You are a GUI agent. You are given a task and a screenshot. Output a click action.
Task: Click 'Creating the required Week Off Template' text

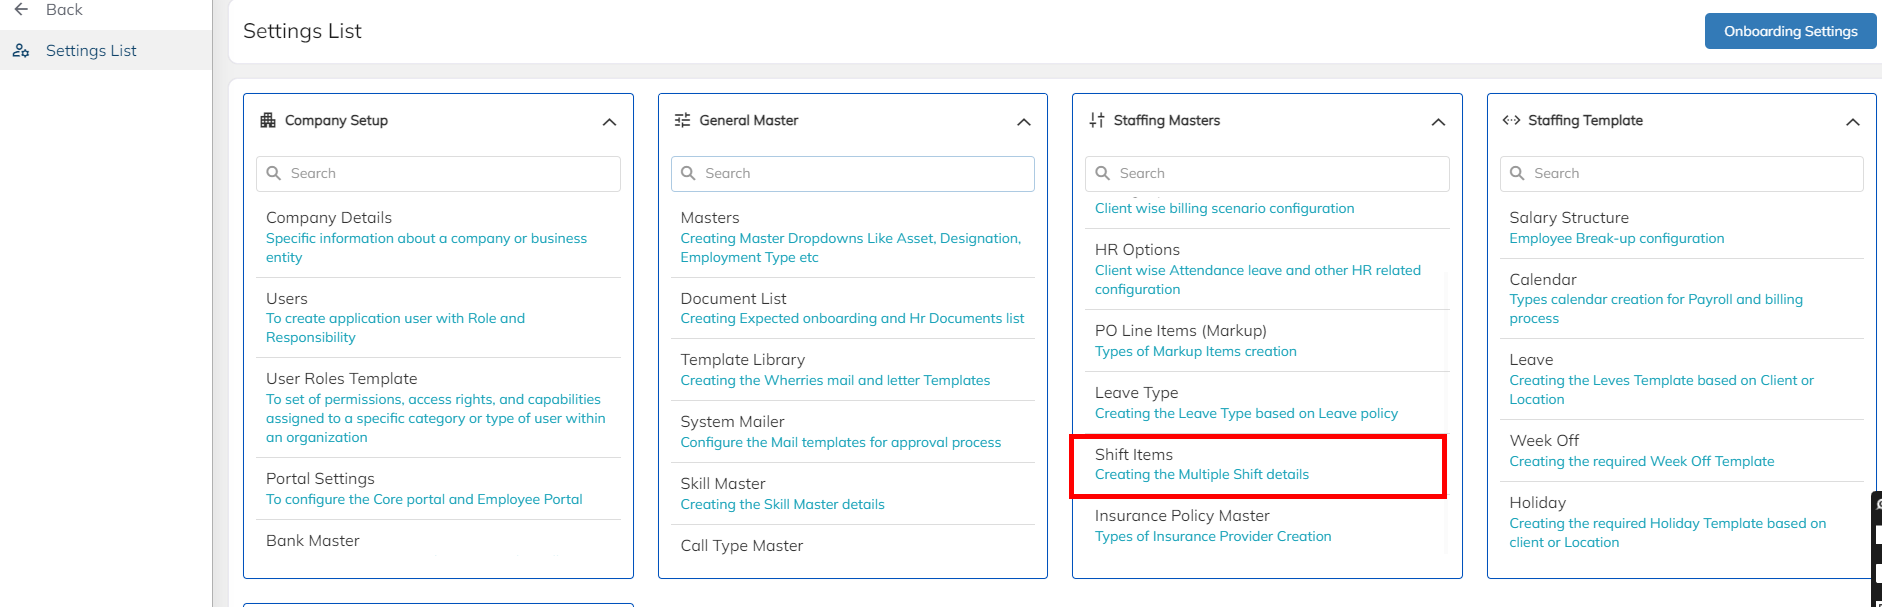click(1642, 461)
